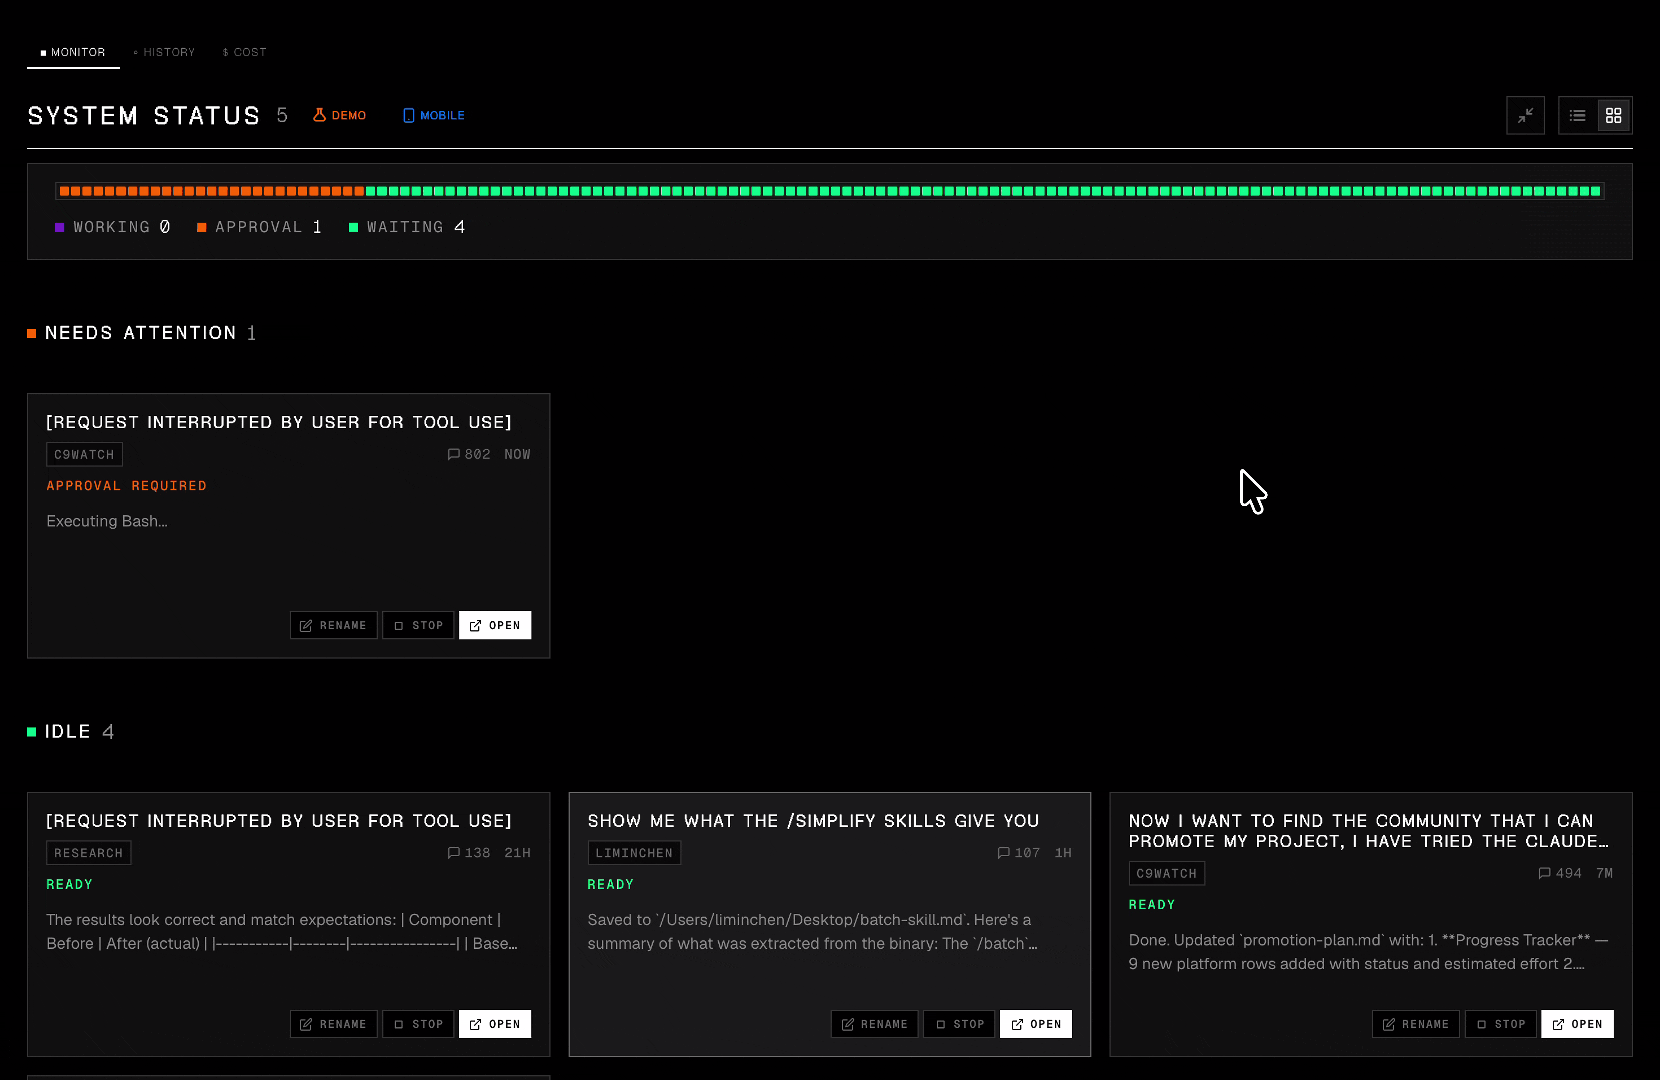Screen dimensions: 1660x1080
Task: Click the LIMINCHEN tag
Action: point(634,853)
